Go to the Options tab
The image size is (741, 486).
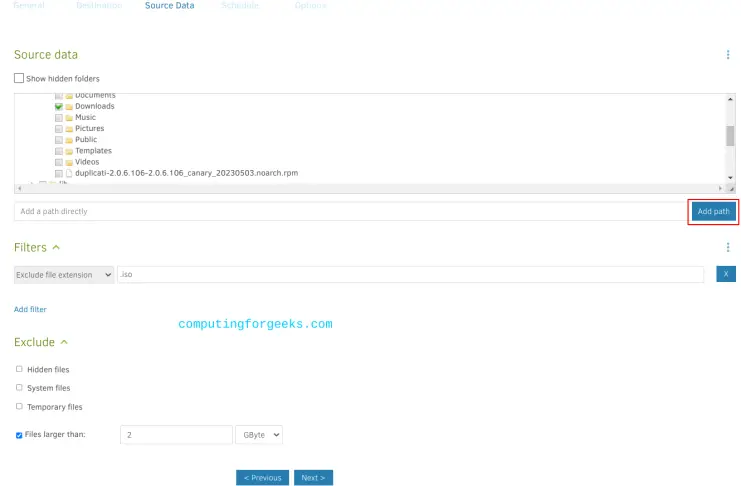309,6
